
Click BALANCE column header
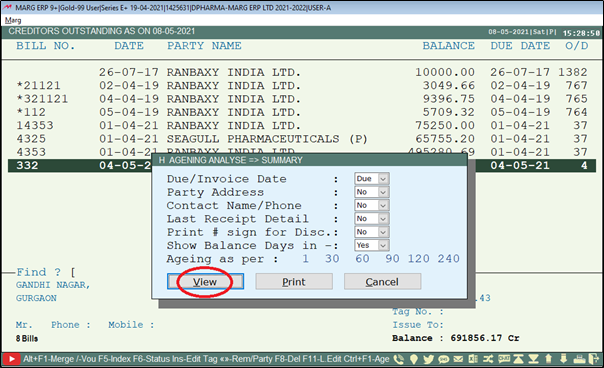(448, 46)
